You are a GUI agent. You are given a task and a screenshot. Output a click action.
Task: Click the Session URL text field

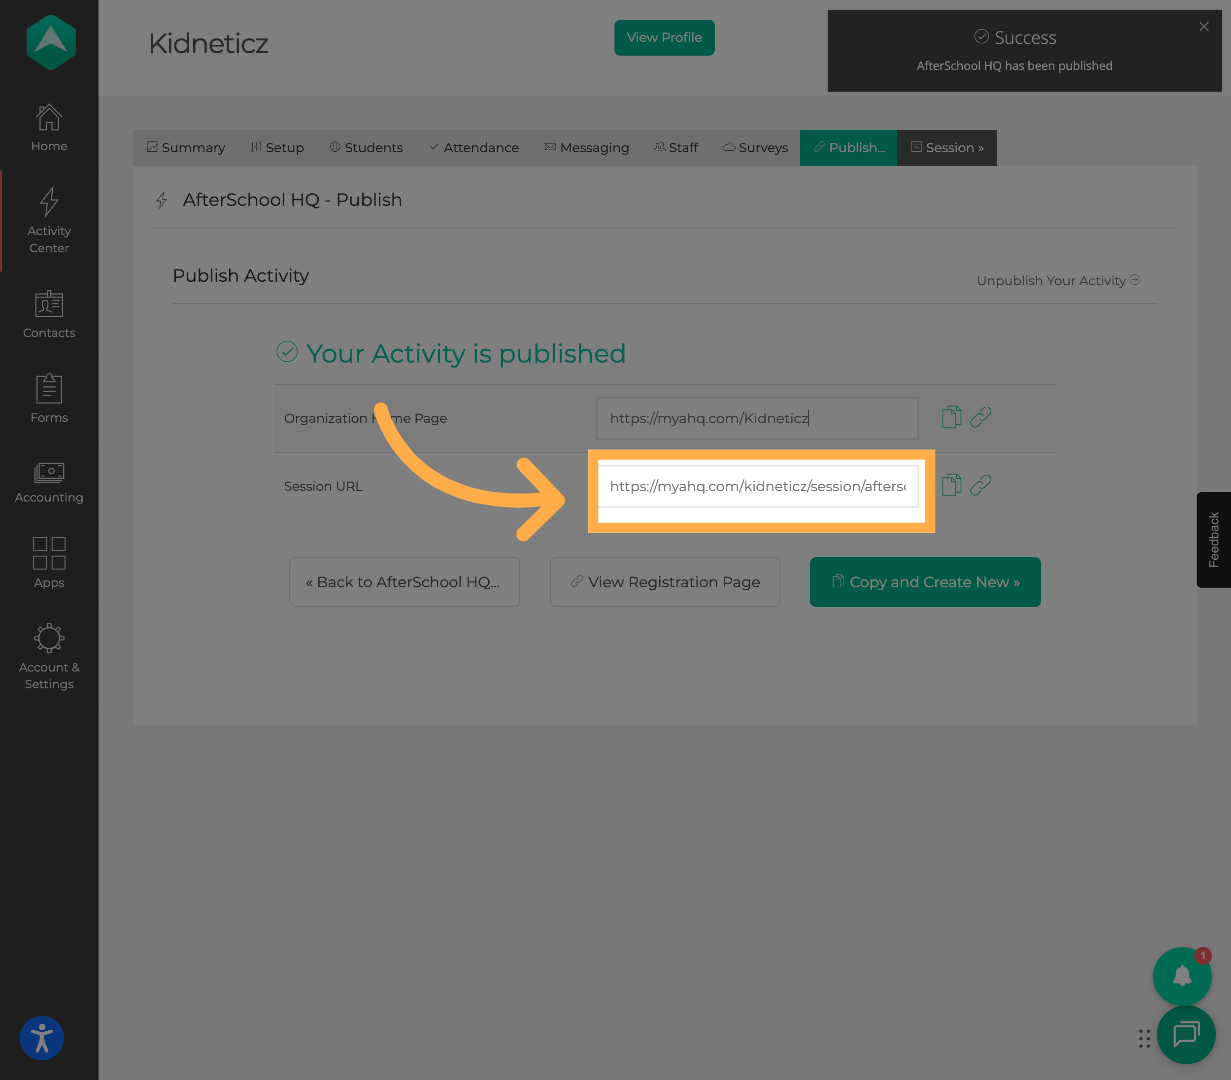757,486
